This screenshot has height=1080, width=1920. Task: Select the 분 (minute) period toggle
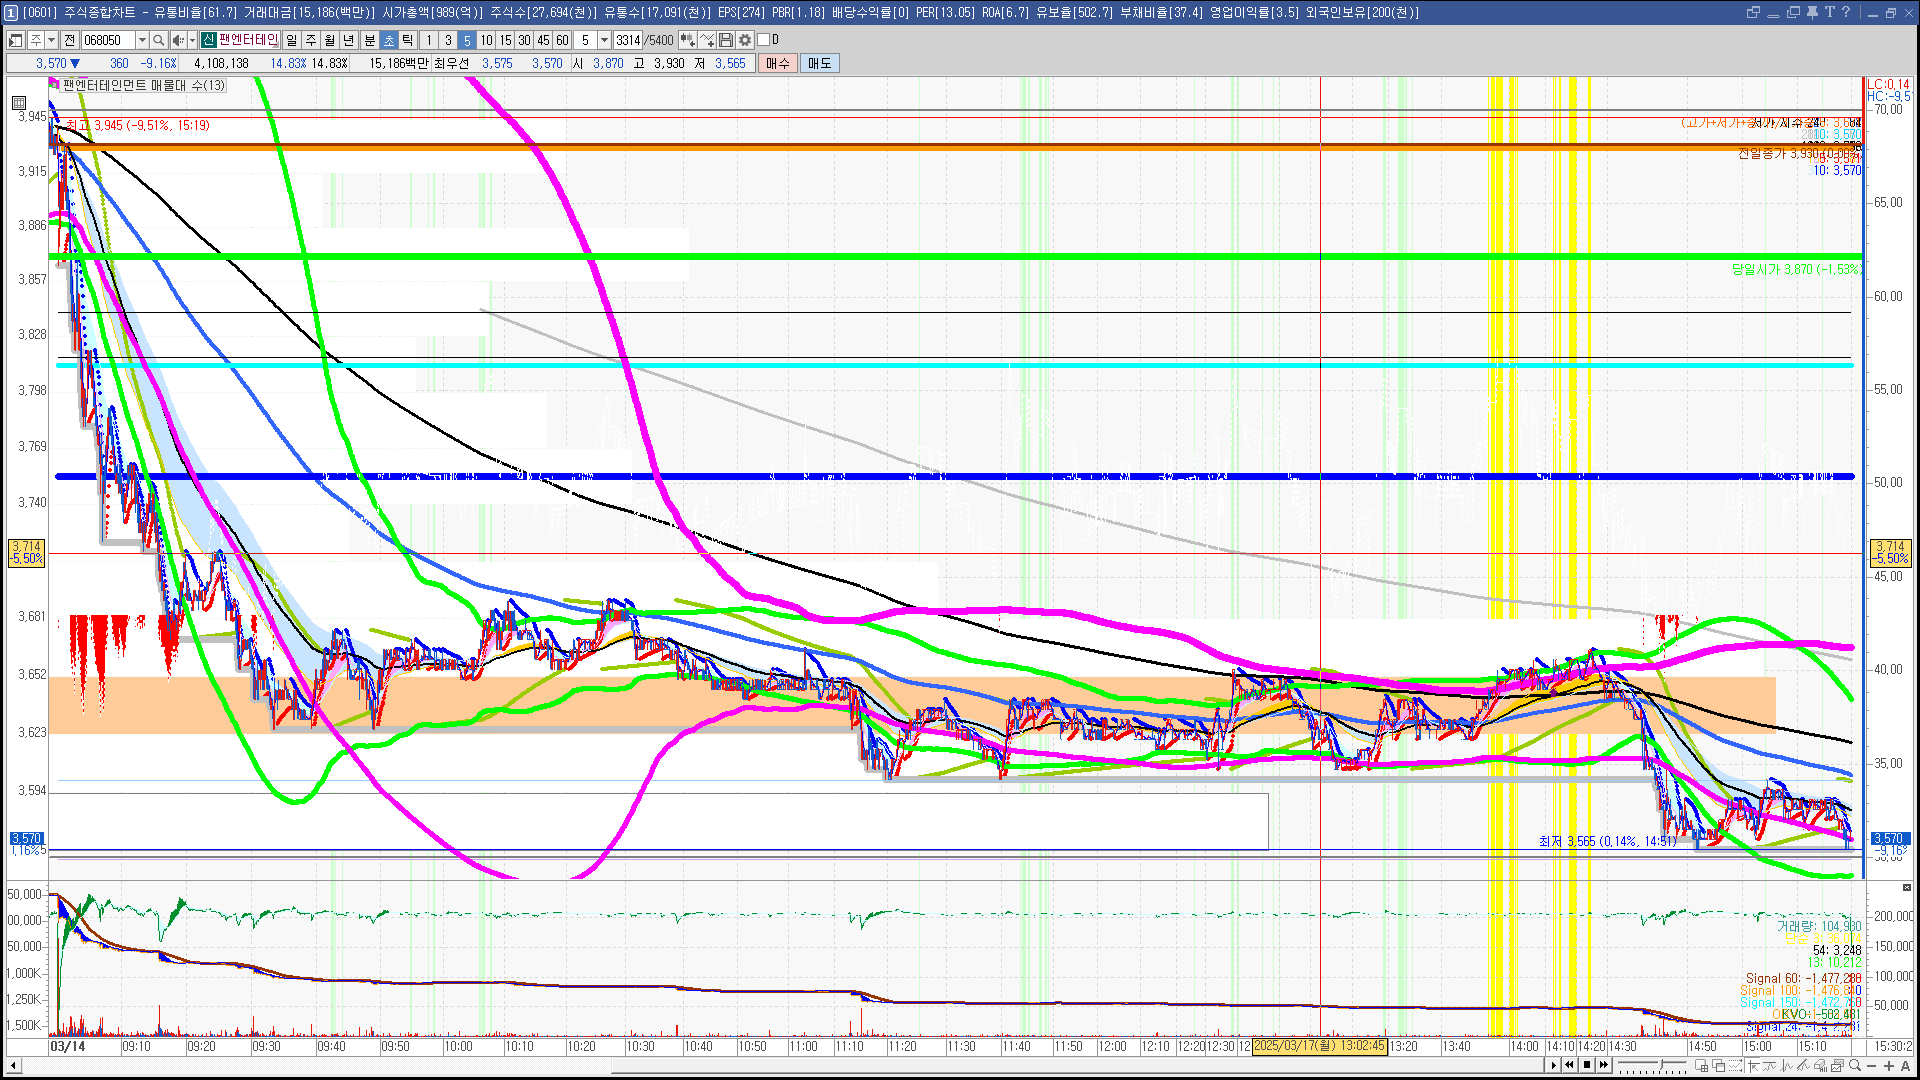369,40
